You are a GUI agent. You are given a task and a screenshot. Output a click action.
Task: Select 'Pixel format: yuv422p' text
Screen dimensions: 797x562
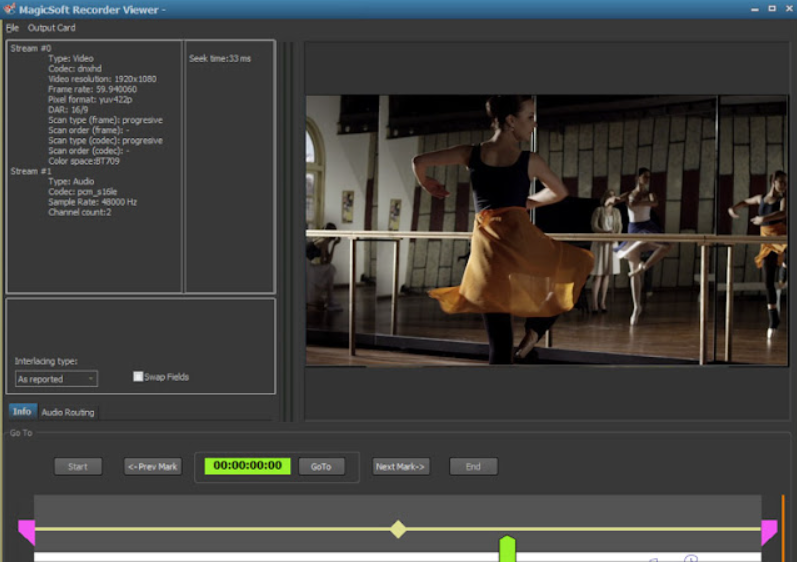(x=90, y=100)
